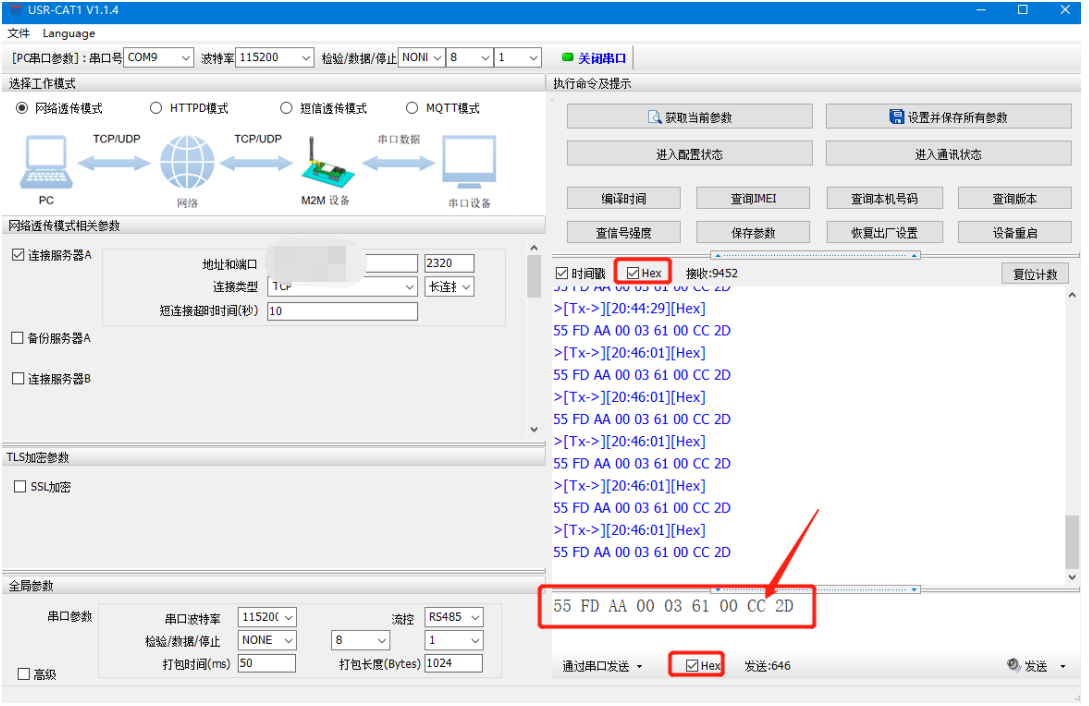Open the TCP connection type dropdown
1089x706 pixels.
tap(343, 287)
